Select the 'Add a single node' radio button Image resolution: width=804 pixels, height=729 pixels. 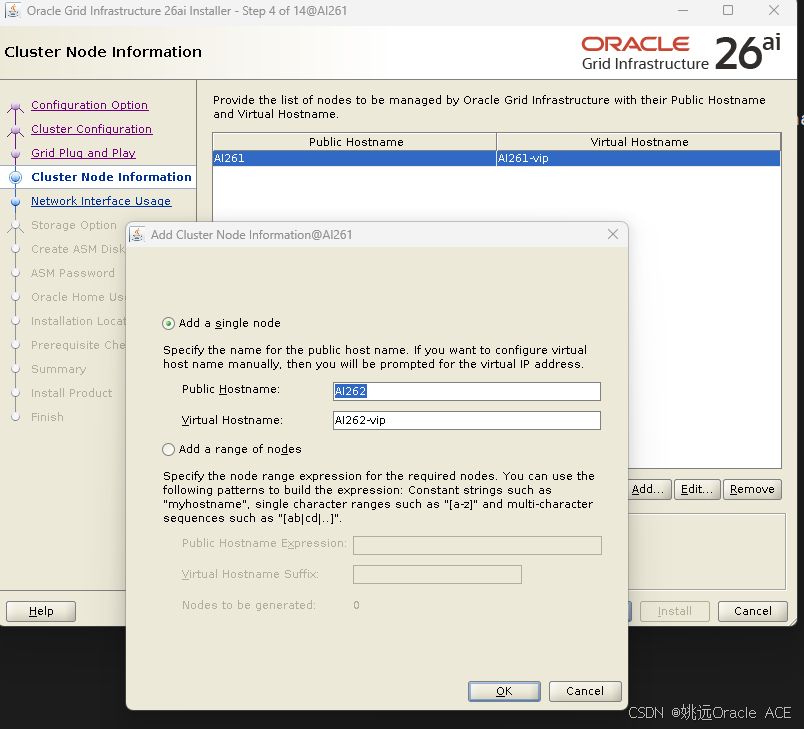click(168, 323)
